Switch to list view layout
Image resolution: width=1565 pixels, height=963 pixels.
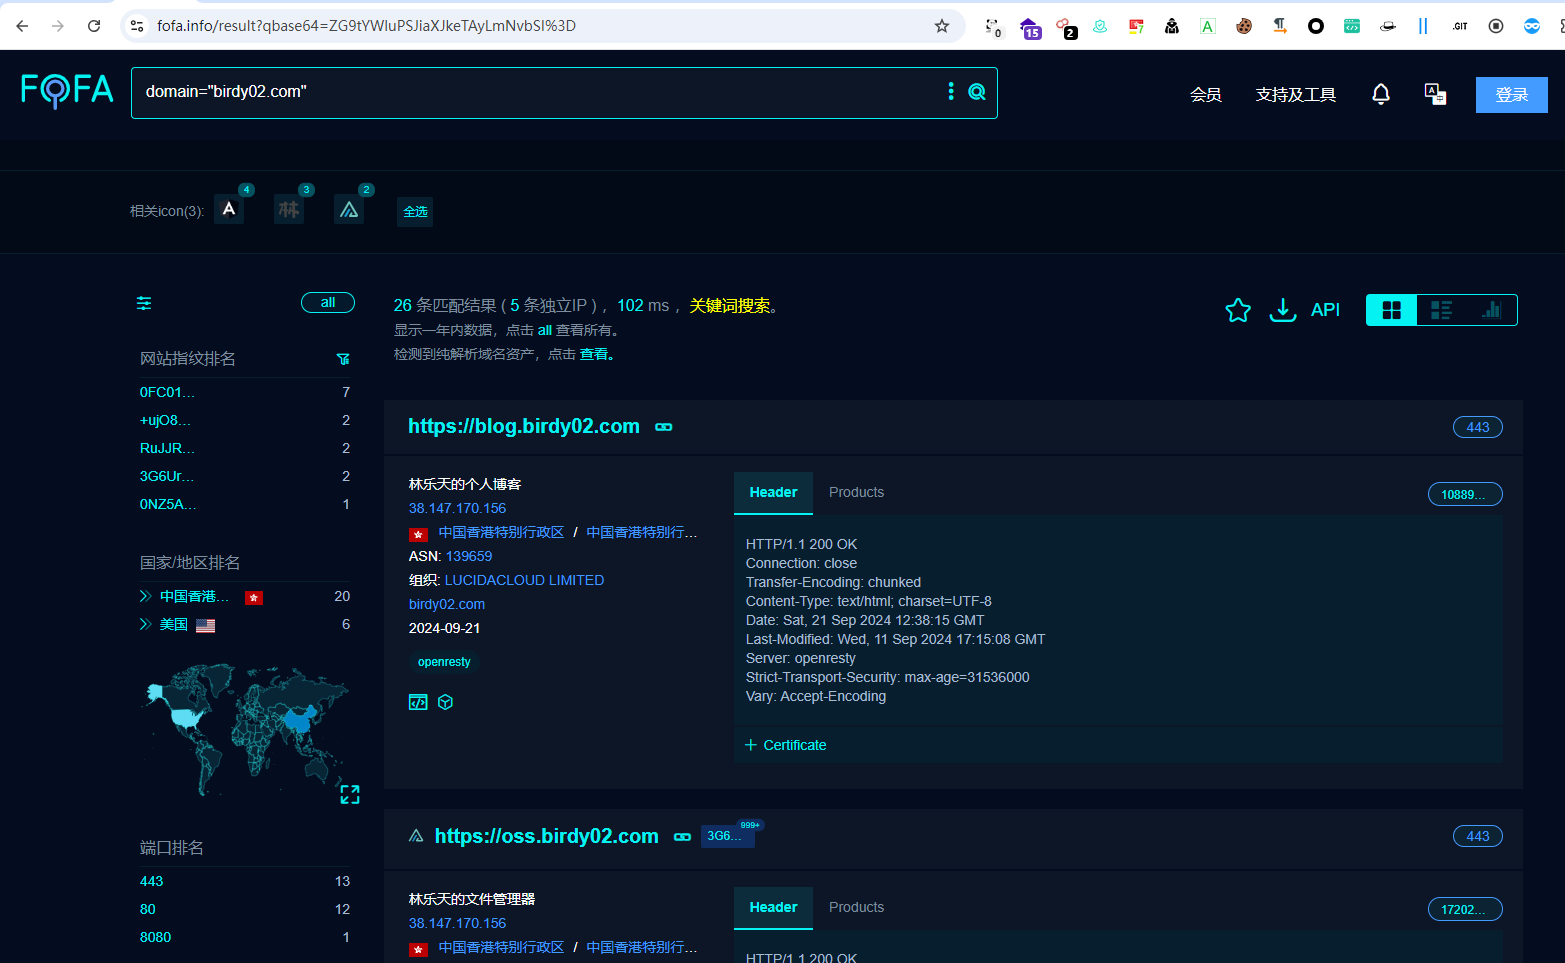[x=1441, y=310]
